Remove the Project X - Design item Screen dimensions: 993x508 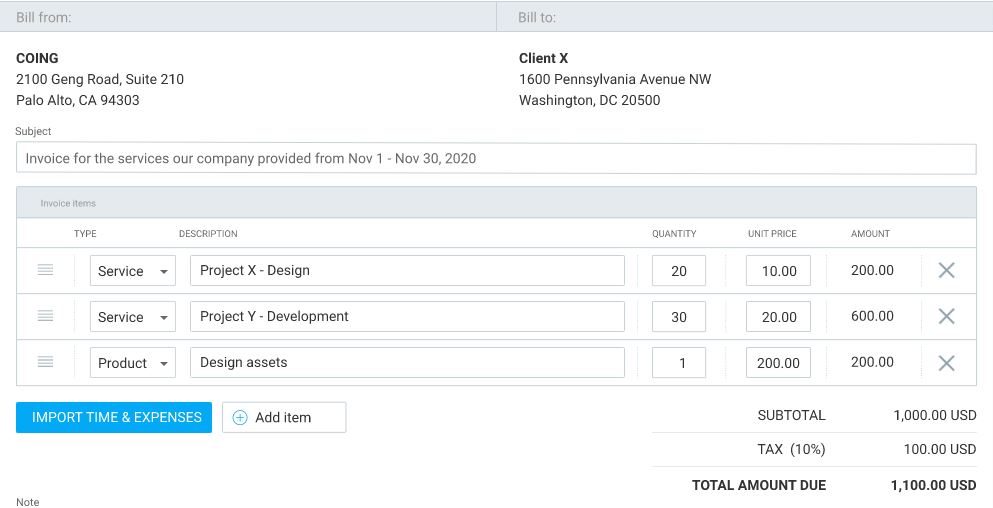tap(946, 270)
